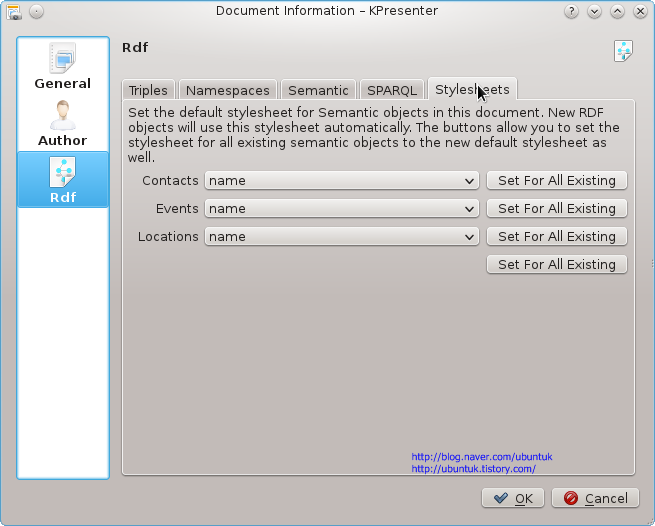This screenshot has height=526, width=655.
Task: Close the Document Information dialog
Action: pyautogui.click(x=640, y=11)
